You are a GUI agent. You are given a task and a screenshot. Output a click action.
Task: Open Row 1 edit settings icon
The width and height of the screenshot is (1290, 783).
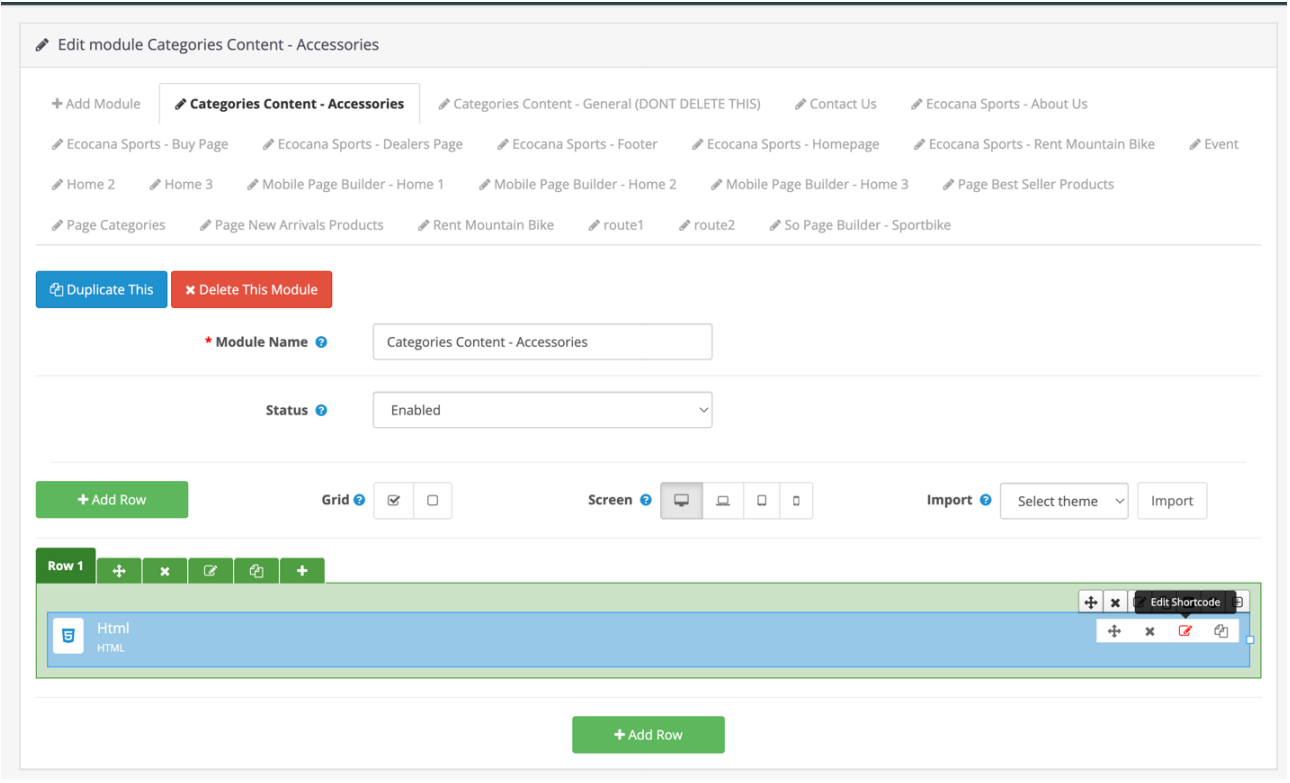click(210, 570)
